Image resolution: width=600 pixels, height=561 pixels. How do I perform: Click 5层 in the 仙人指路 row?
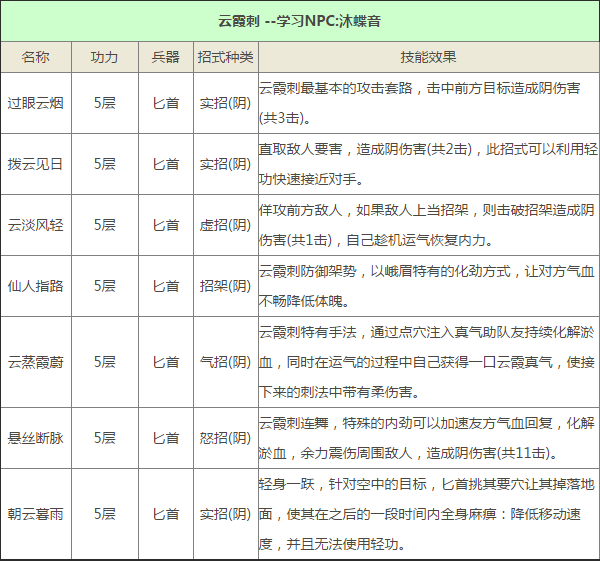coord(105,286)
